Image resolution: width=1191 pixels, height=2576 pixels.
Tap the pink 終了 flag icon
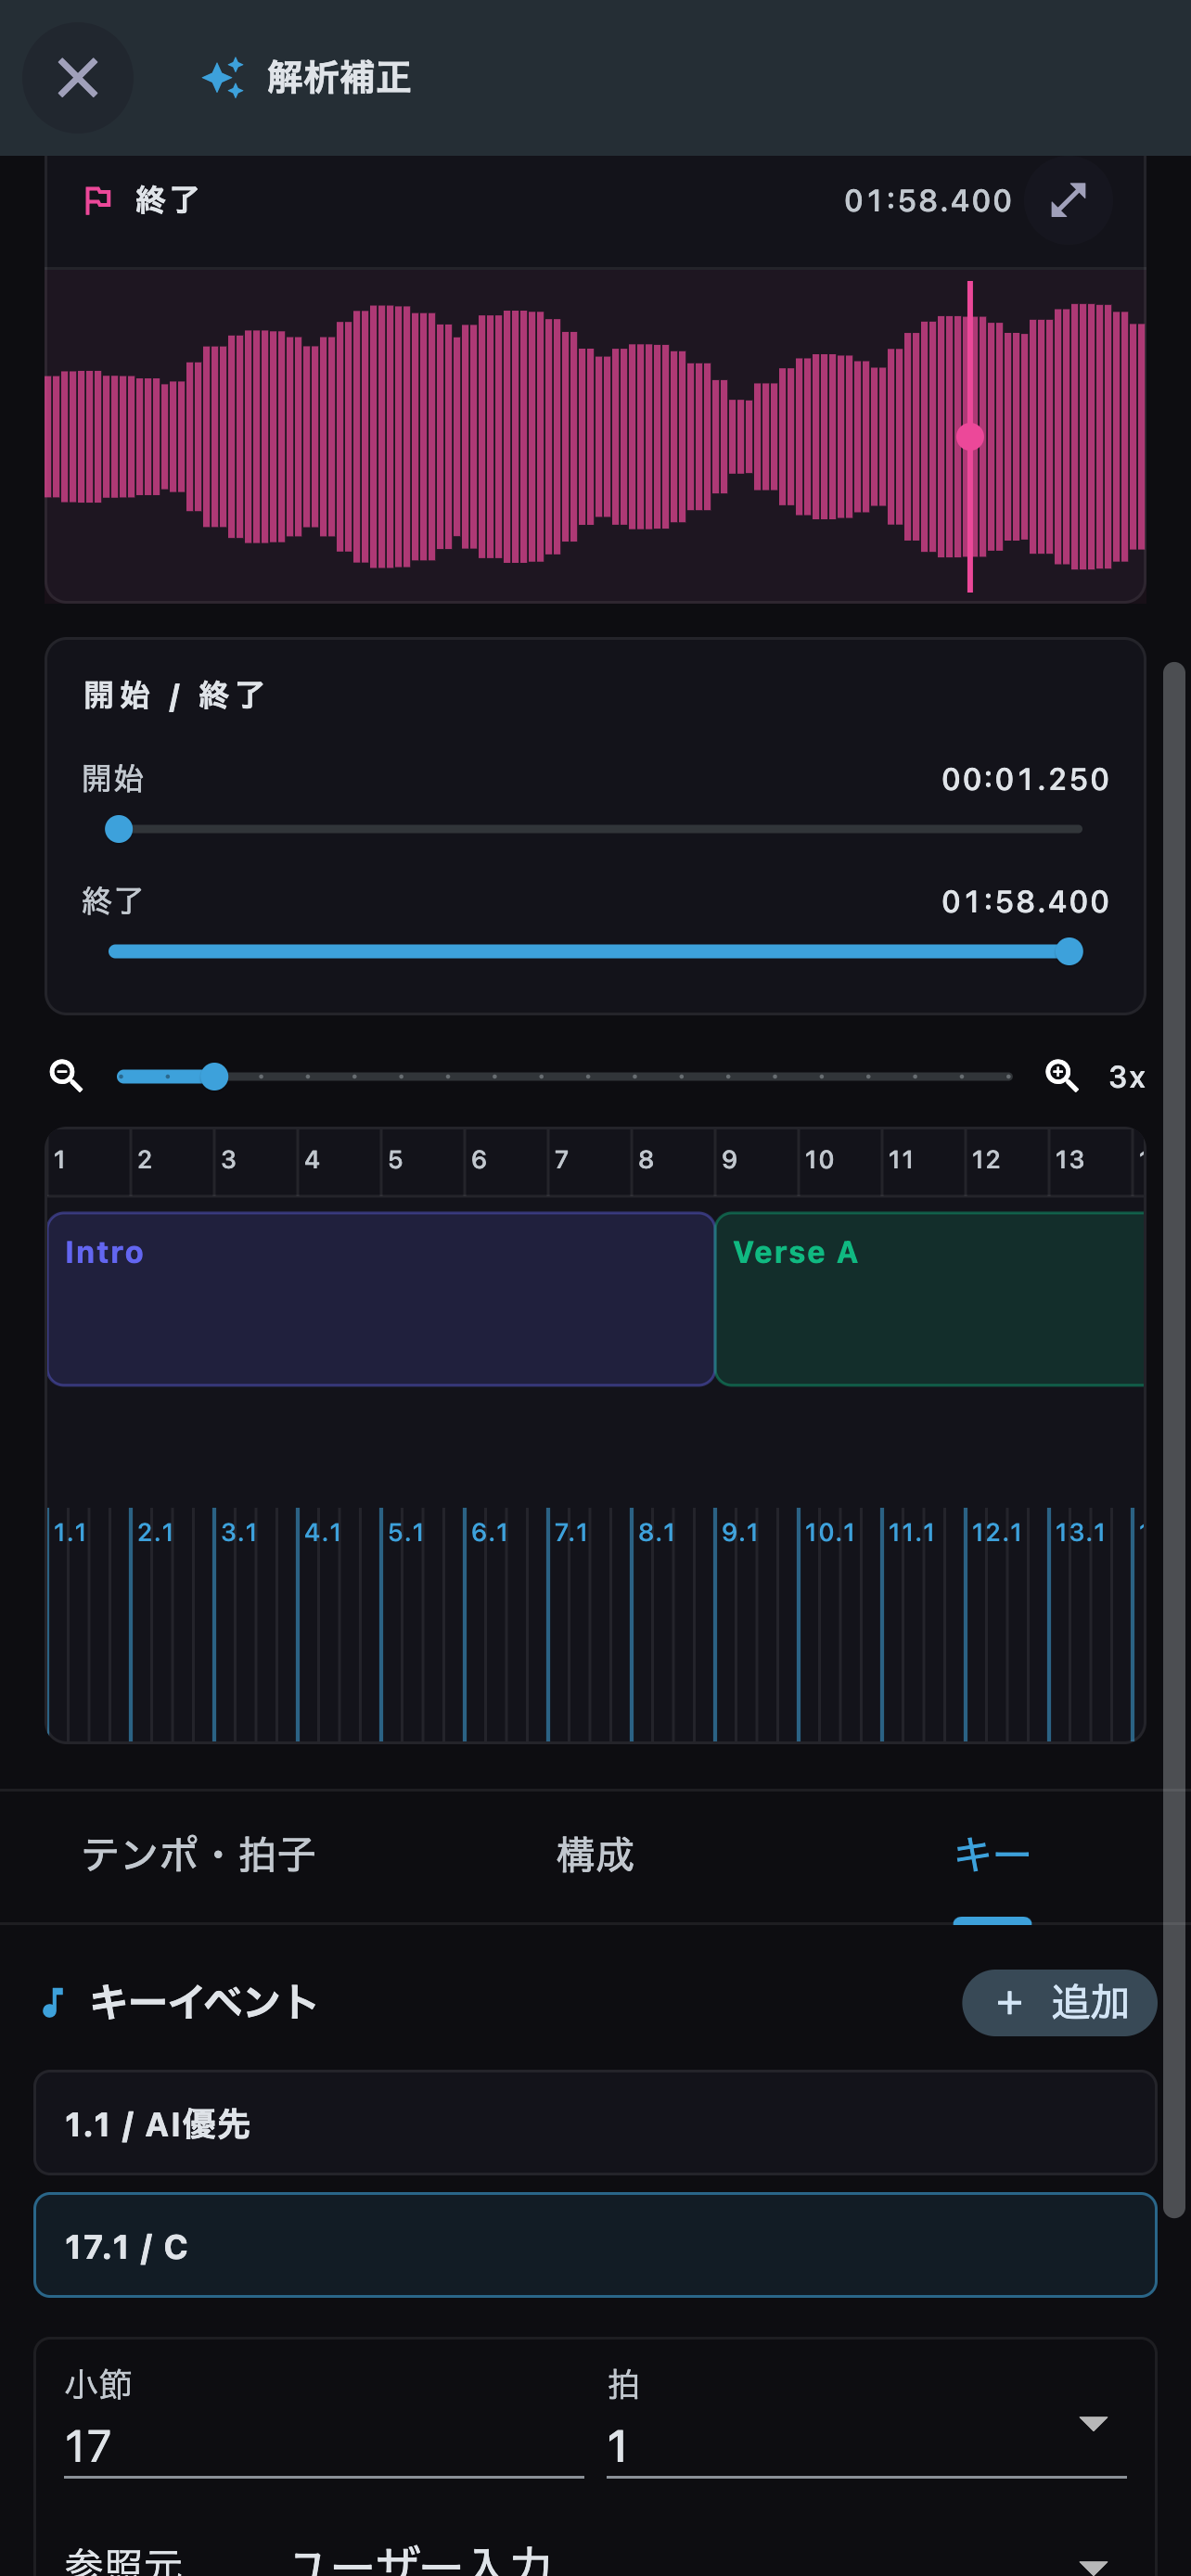click(x=98, y=200)
